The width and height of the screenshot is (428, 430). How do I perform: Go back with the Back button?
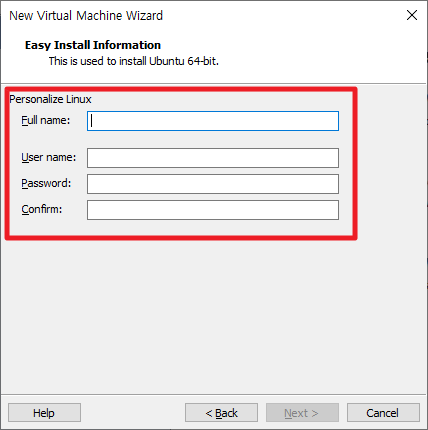click(221, 413)
